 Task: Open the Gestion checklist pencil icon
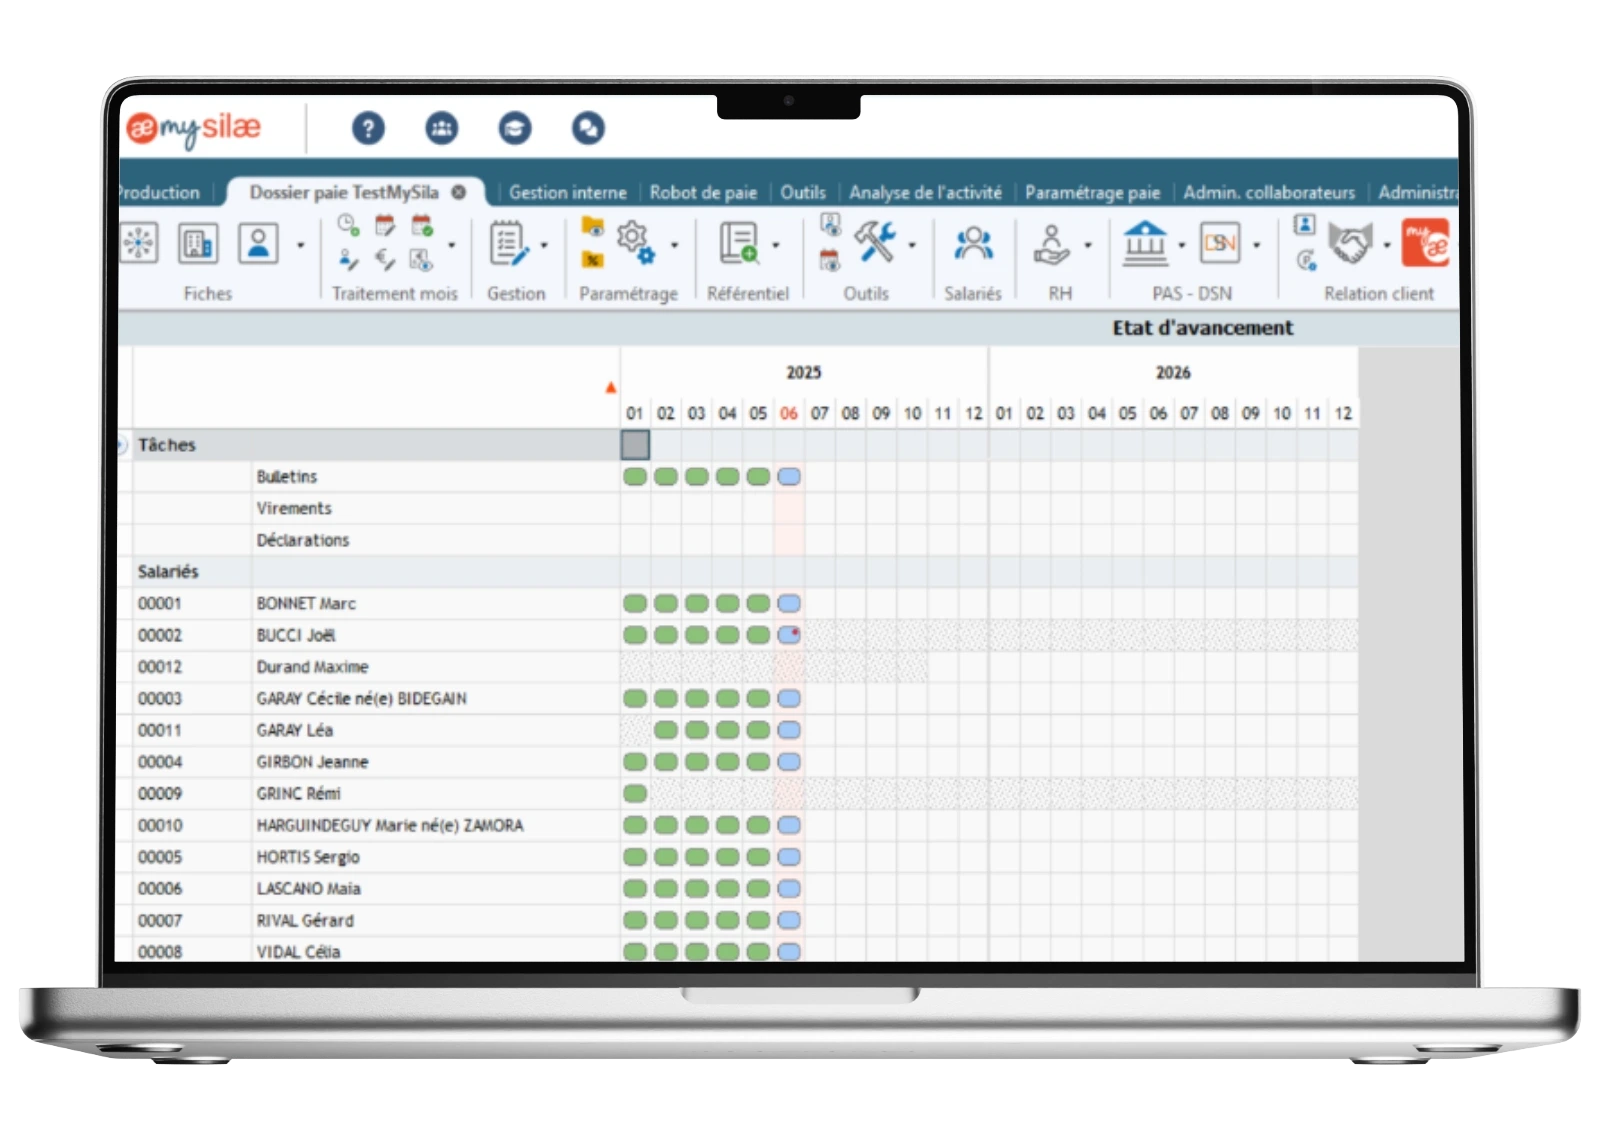pyautogui.click(x=508, y=244)
